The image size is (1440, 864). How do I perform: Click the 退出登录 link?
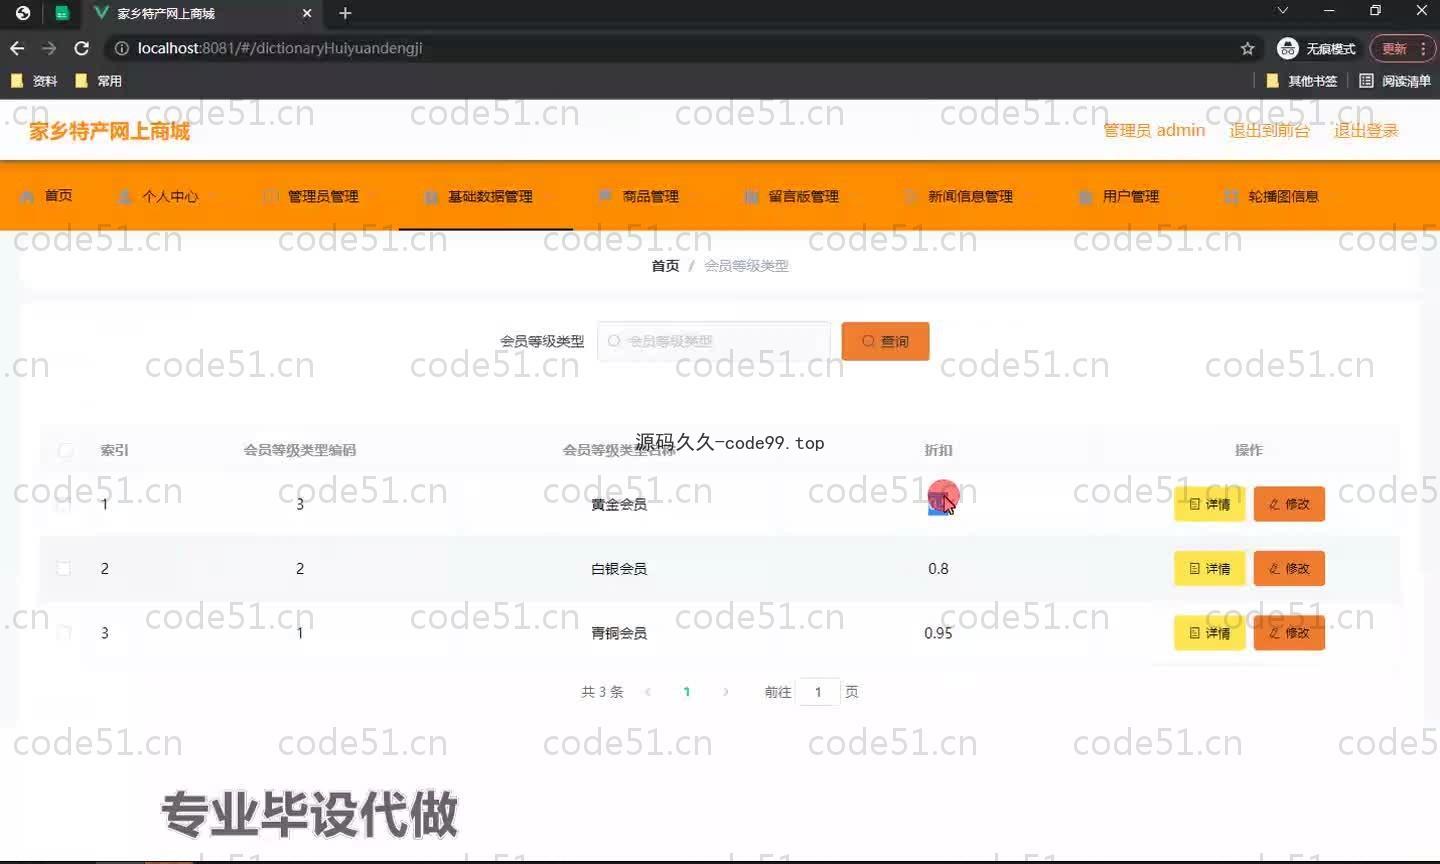[1366, 130]
